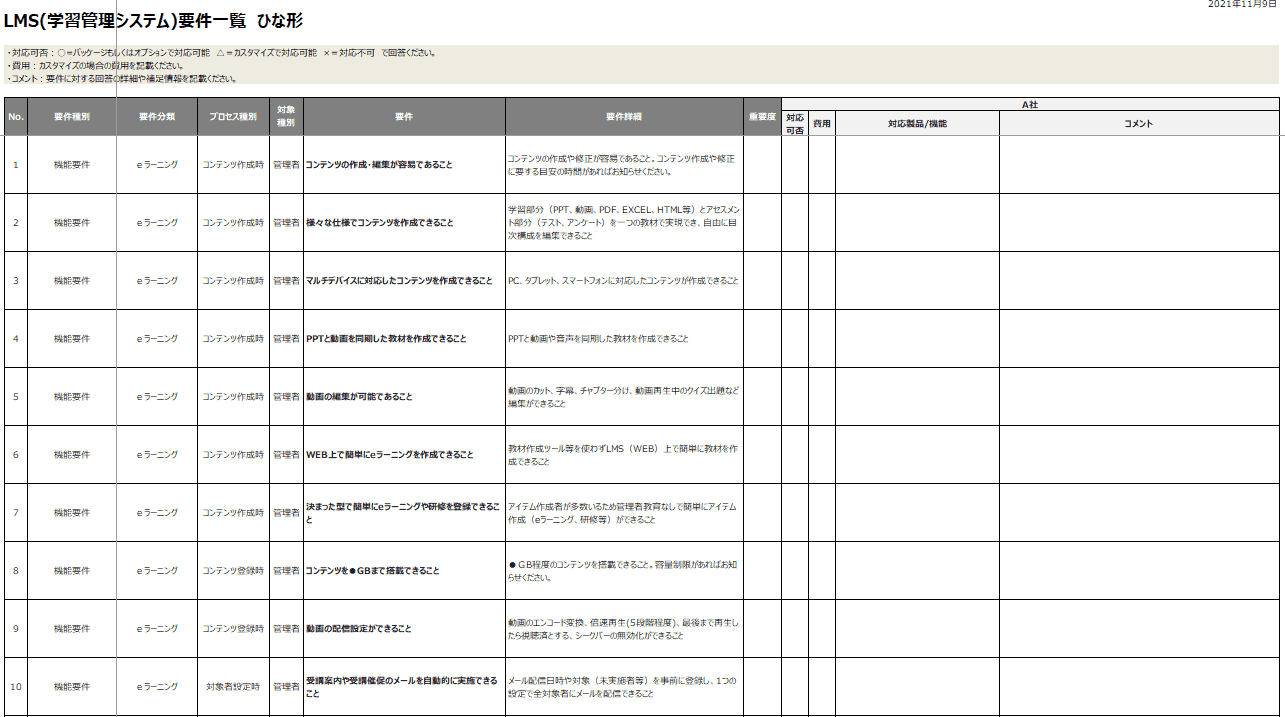Click the "No." column header
1285x717 pixels.
(17, 117)
